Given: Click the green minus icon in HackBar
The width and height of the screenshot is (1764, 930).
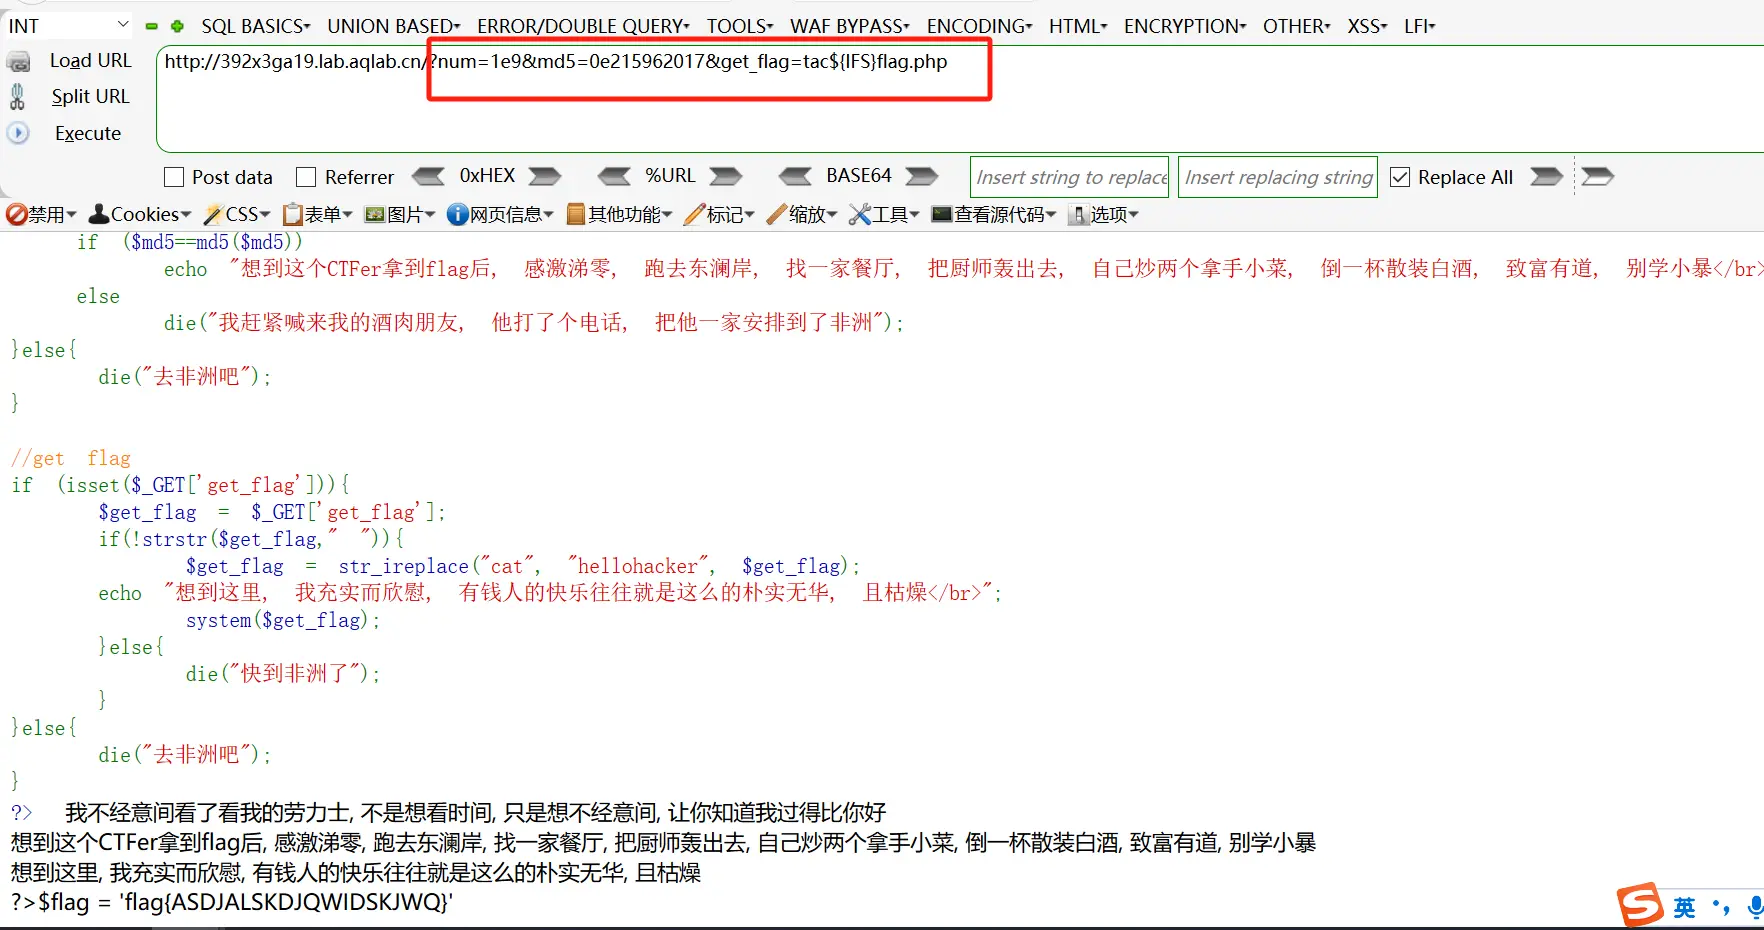Looking at the screenshot, I should point(152,26).
